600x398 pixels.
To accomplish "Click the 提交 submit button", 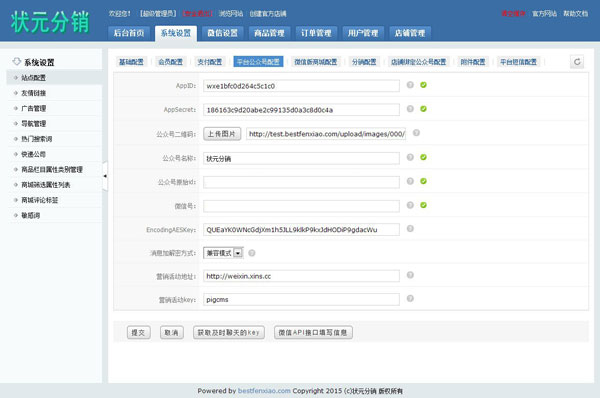I will (139, 332).
